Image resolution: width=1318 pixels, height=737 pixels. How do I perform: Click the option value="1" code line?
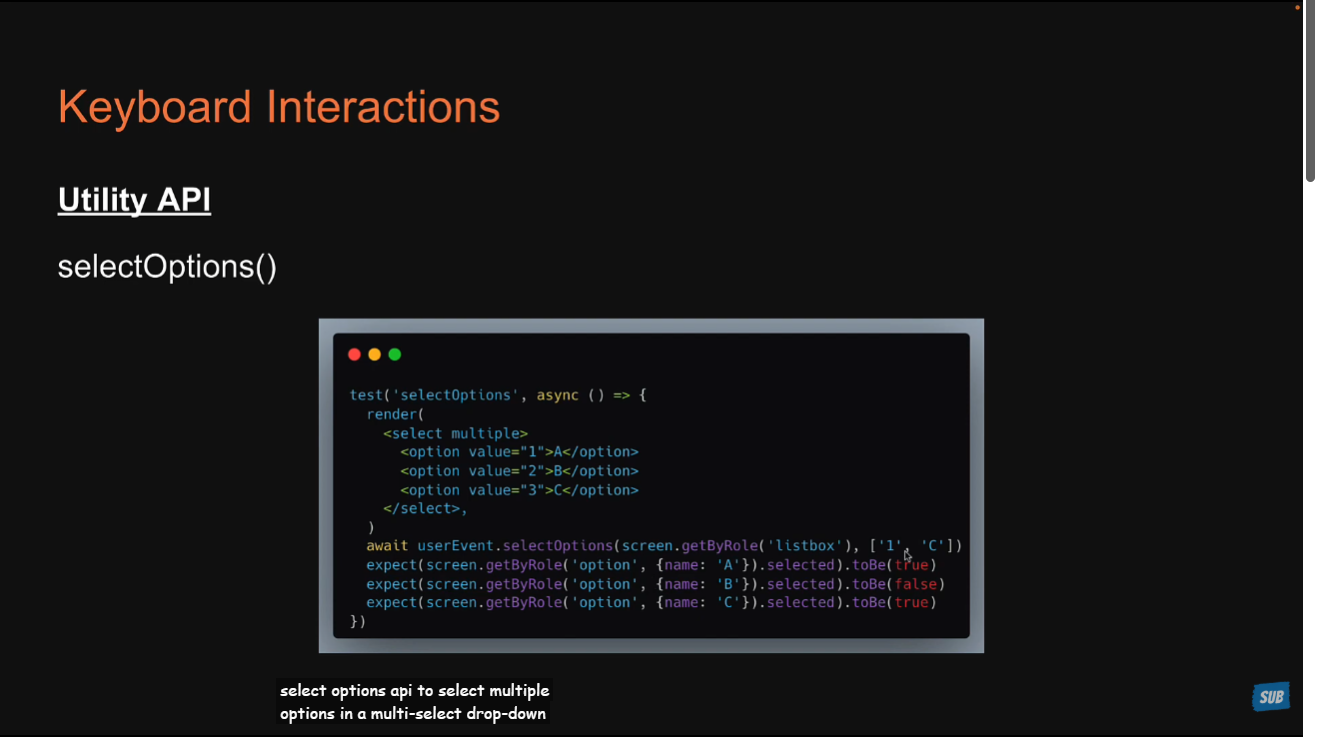[x=519, y=452]
